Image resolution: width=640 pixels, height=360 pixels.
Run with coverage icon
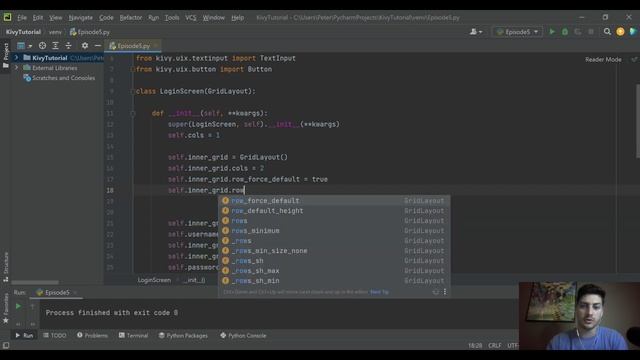click(x=578, y=31)
